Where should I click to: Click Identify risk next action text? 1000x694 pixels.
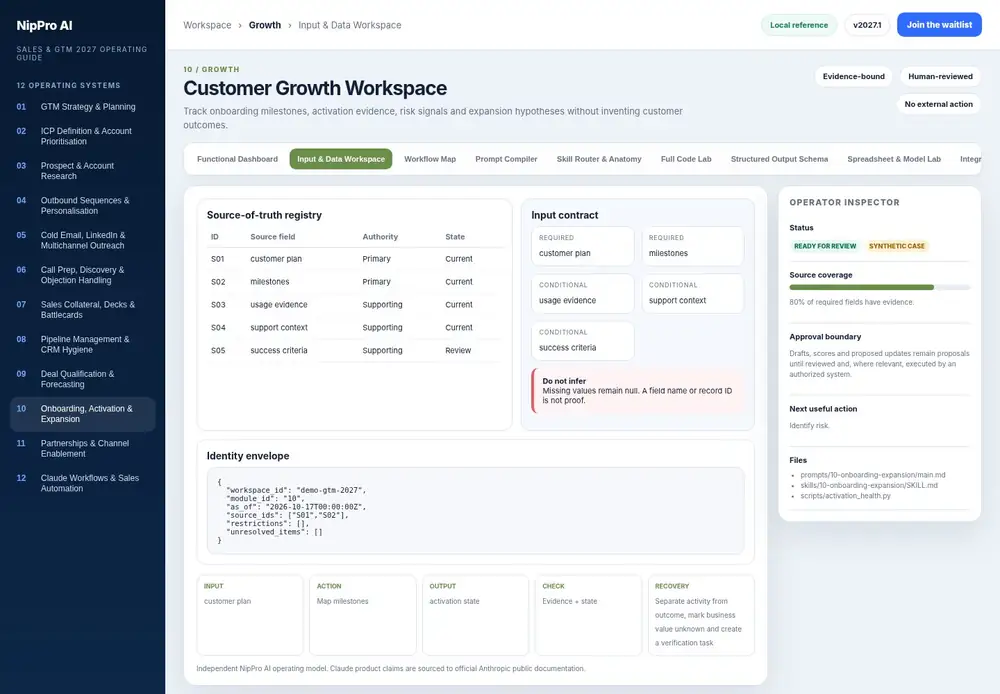(809, 425)
